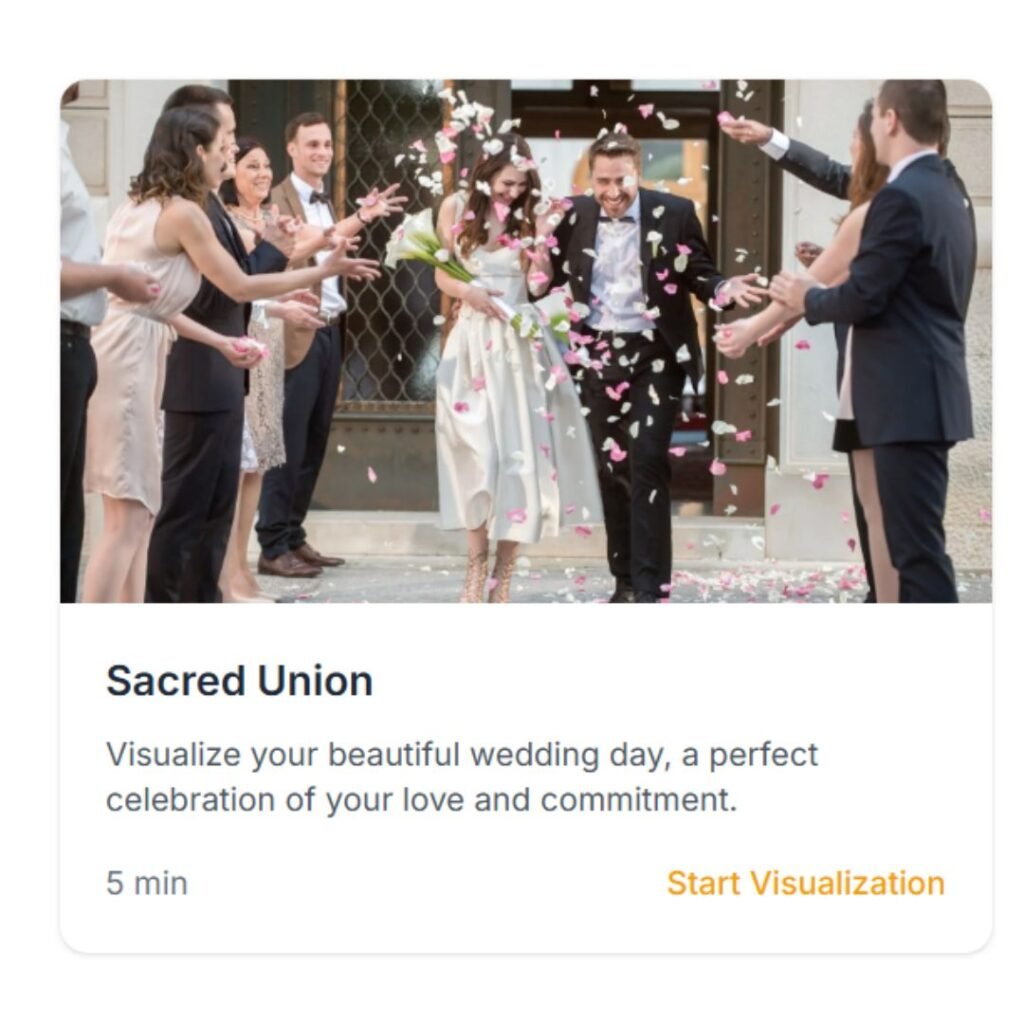The image size is (1024, 1024).
Task: Click the word 'Visualization' in the orange link
Action: point(847,883)
